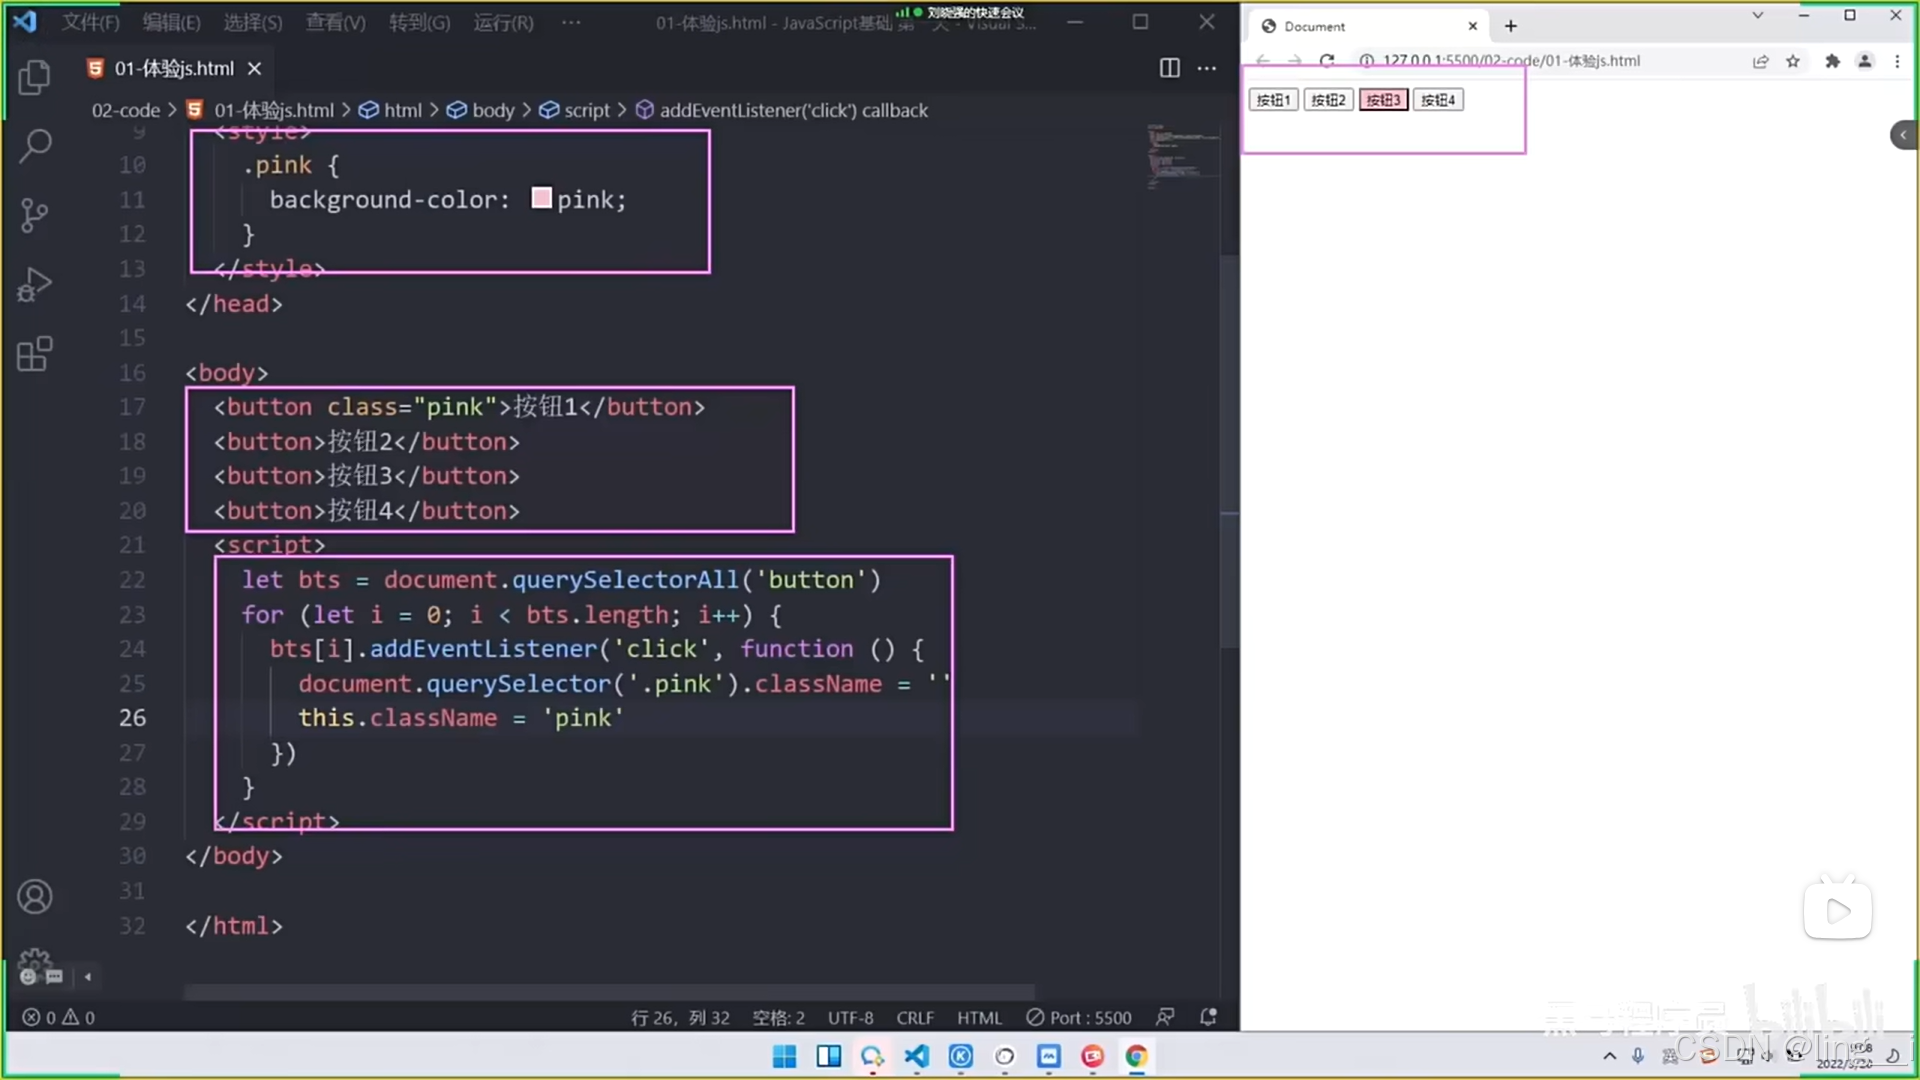
Task: Open notifications bell in status bar
Action: 1208,1017
